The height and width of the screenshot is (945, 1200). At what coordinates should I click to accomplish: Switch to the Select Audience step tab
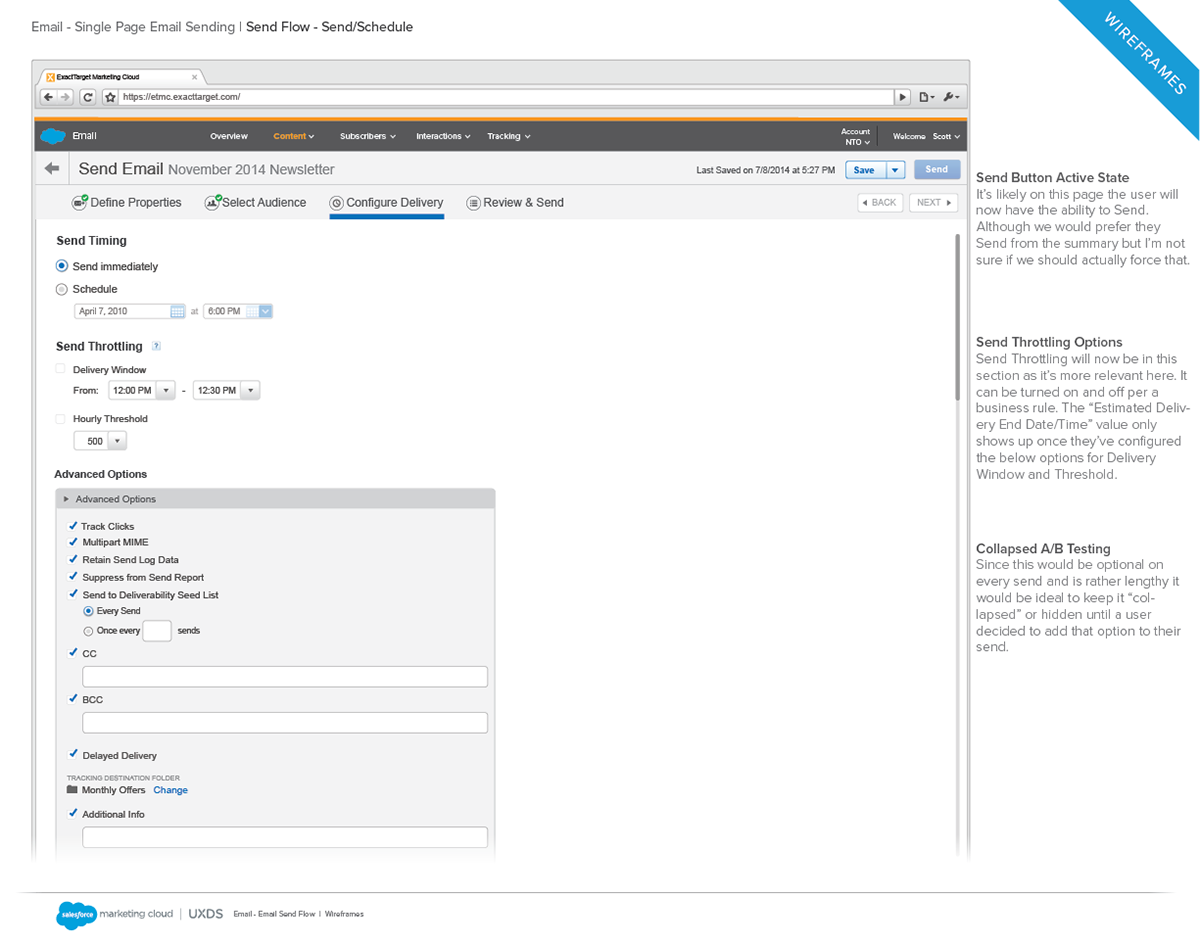click(255, 203)
